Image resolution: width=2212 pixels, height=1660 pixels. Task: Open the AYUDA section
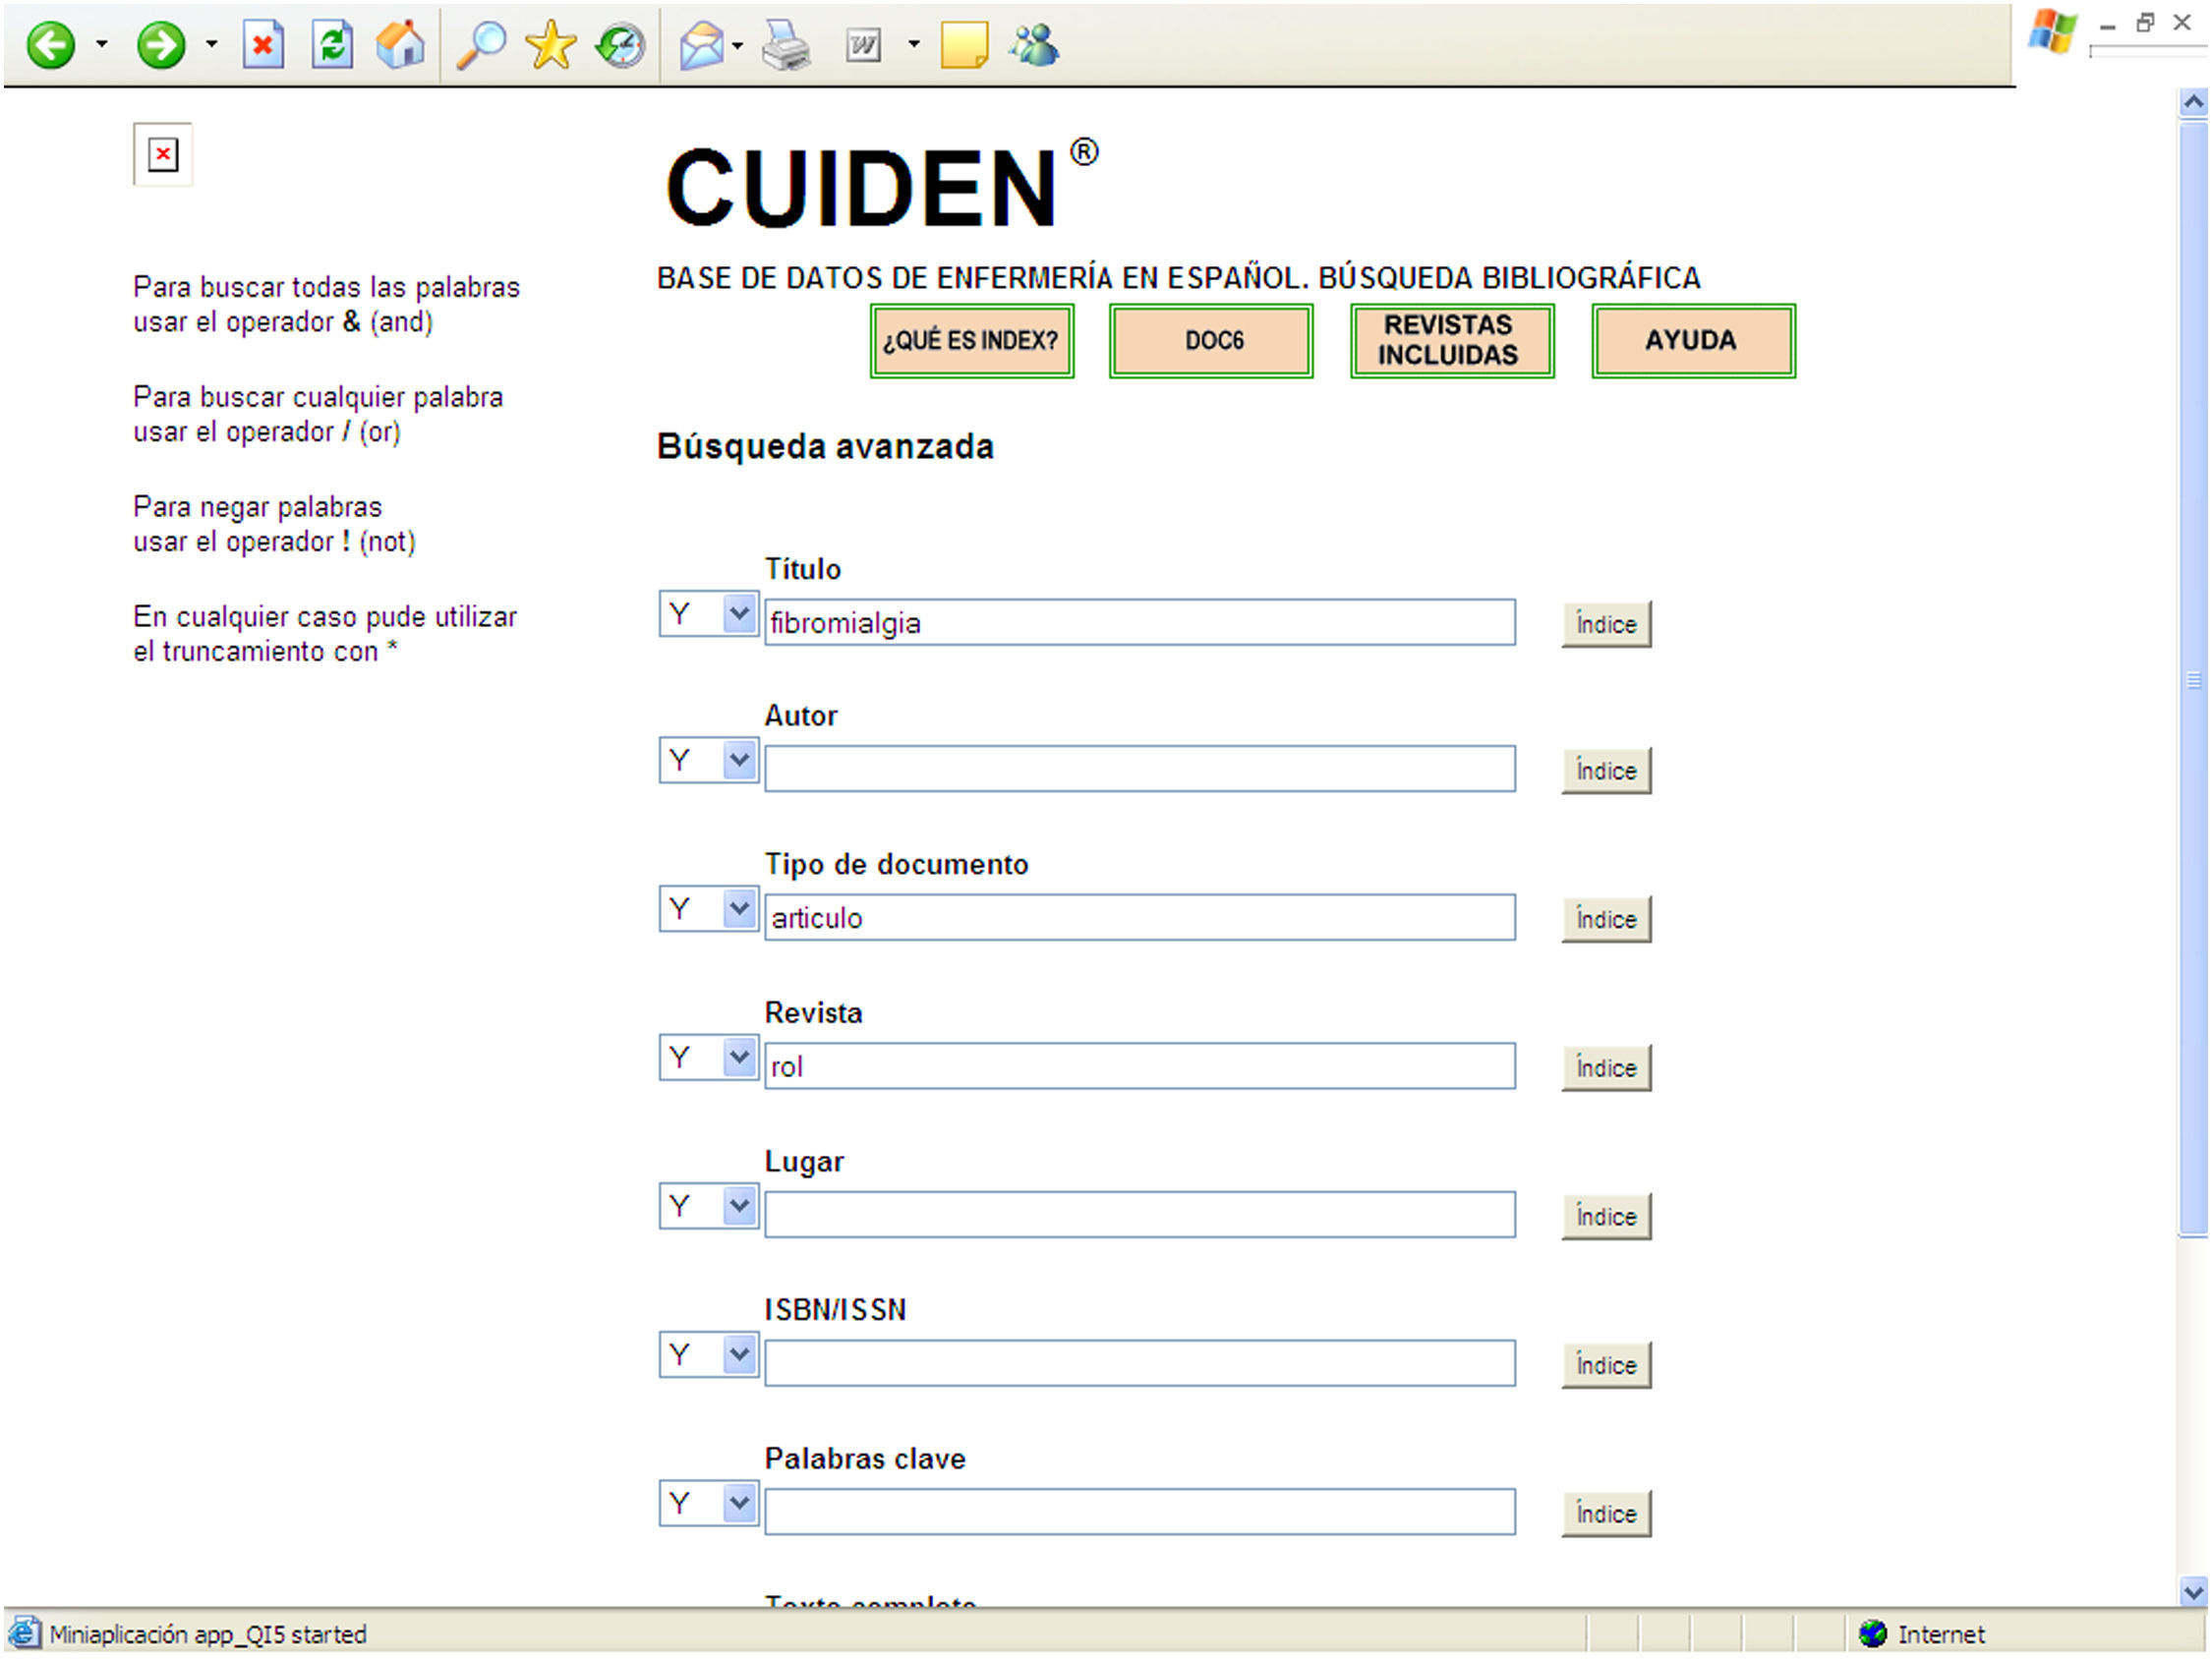click(x=1693, y=341)
